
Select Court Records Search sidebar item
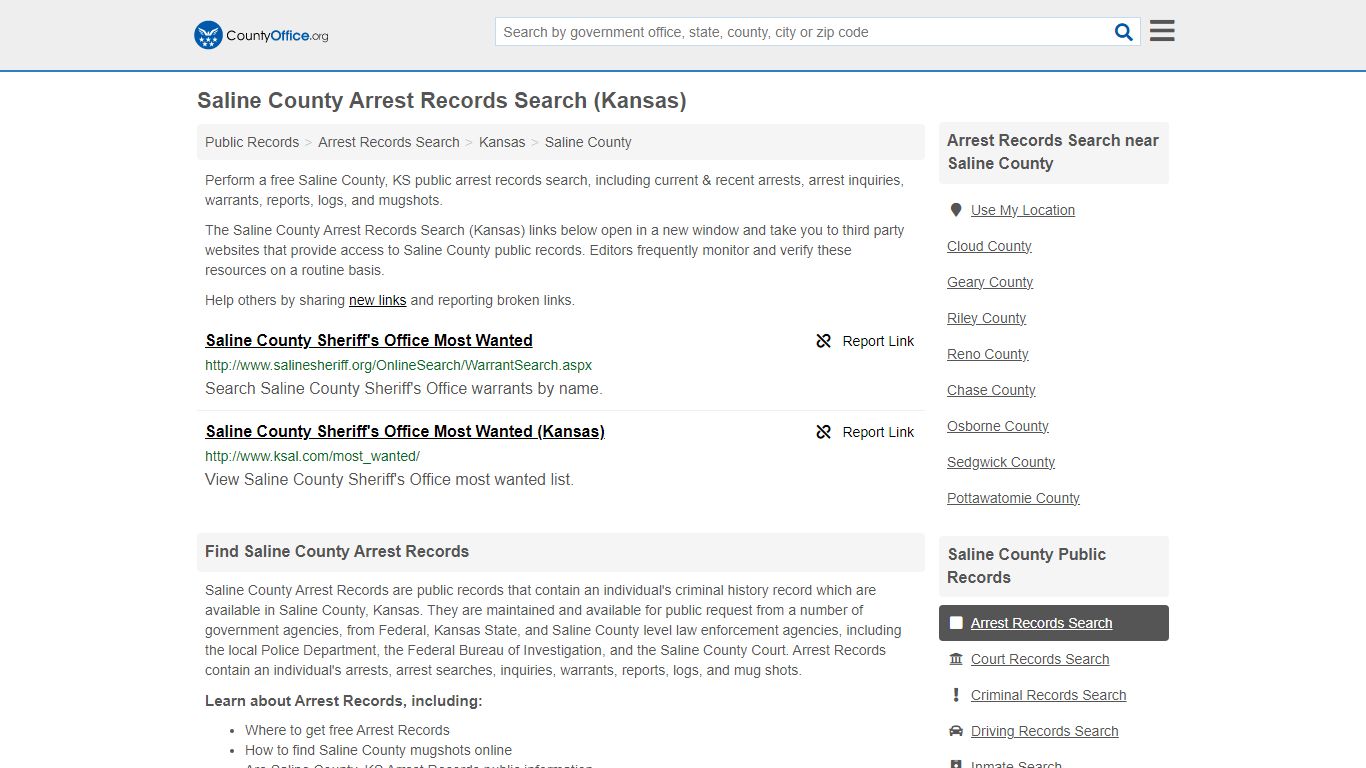[1040, 659]
